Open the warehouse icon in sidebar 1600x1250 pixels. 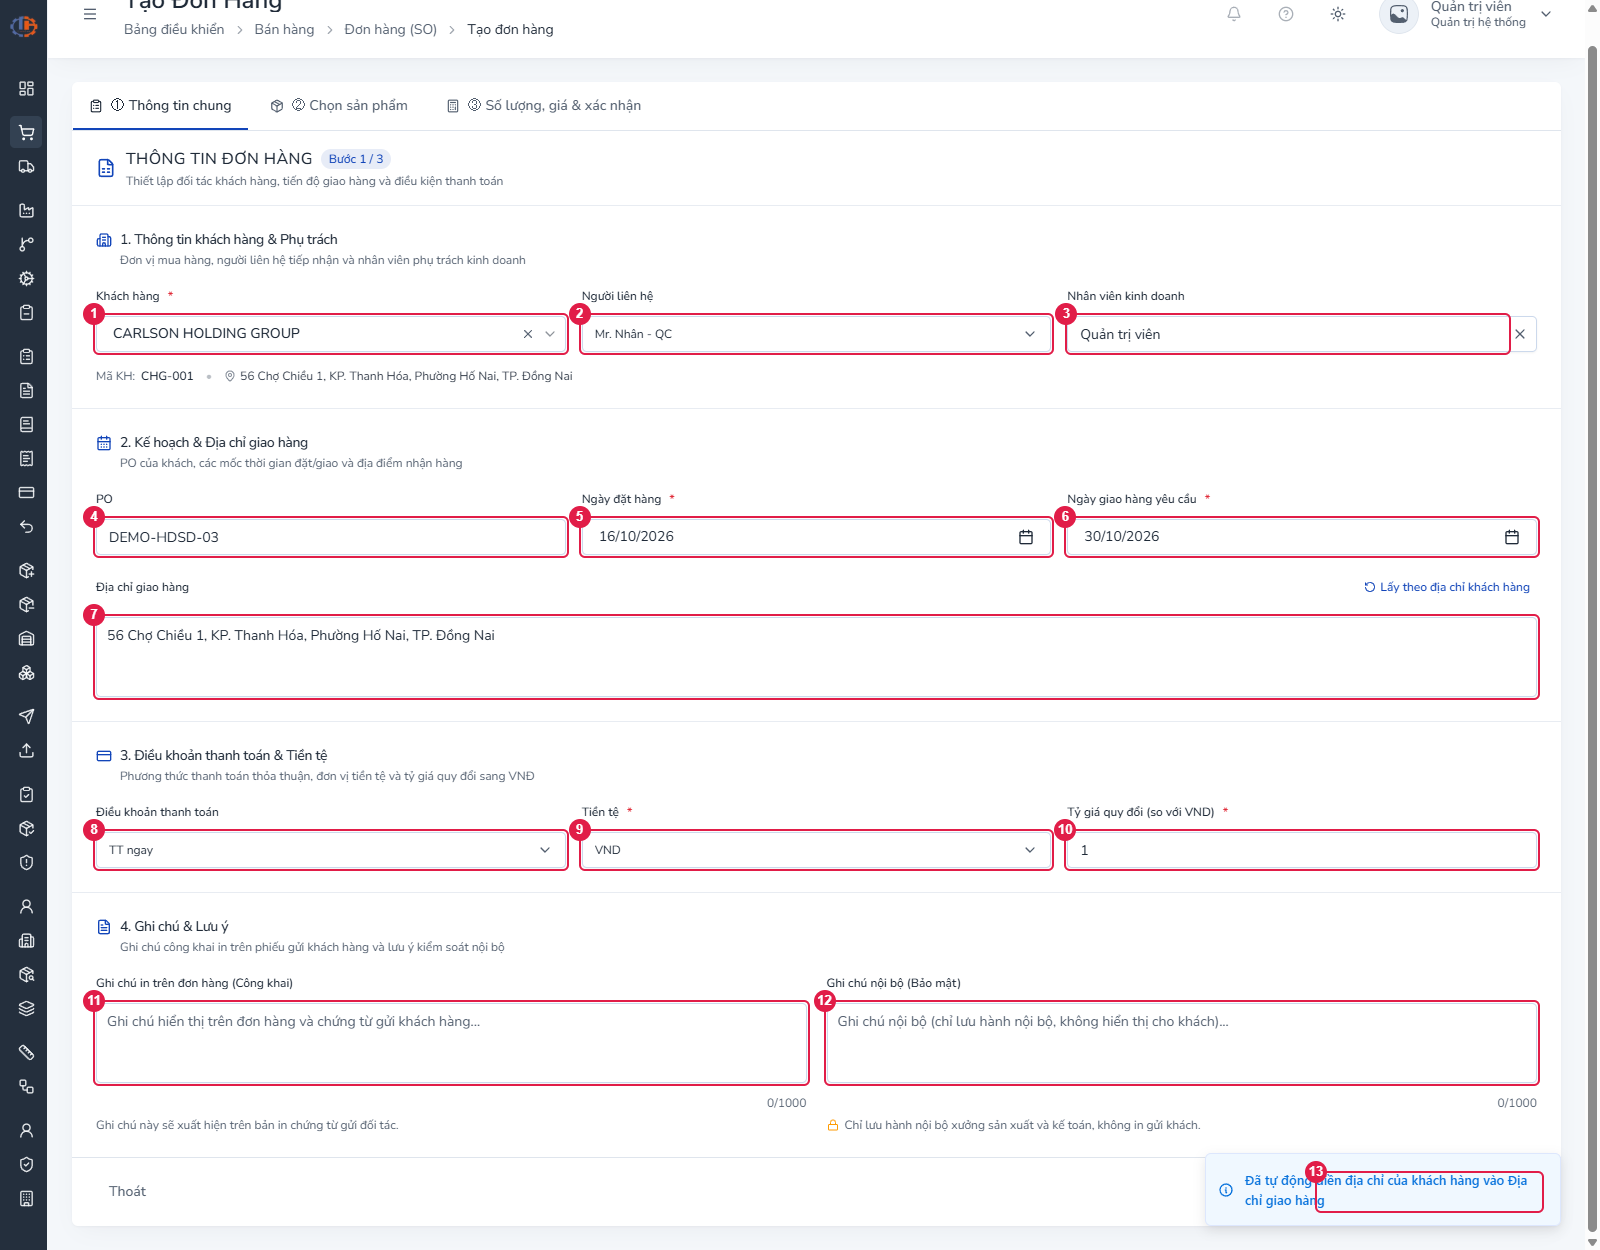point(27,639)
